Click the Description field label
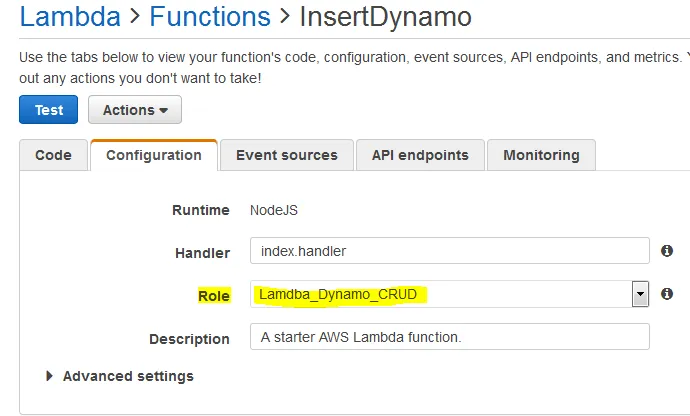Image resolution: width=690 pixels, height=416 pixels. coord(190,339)
